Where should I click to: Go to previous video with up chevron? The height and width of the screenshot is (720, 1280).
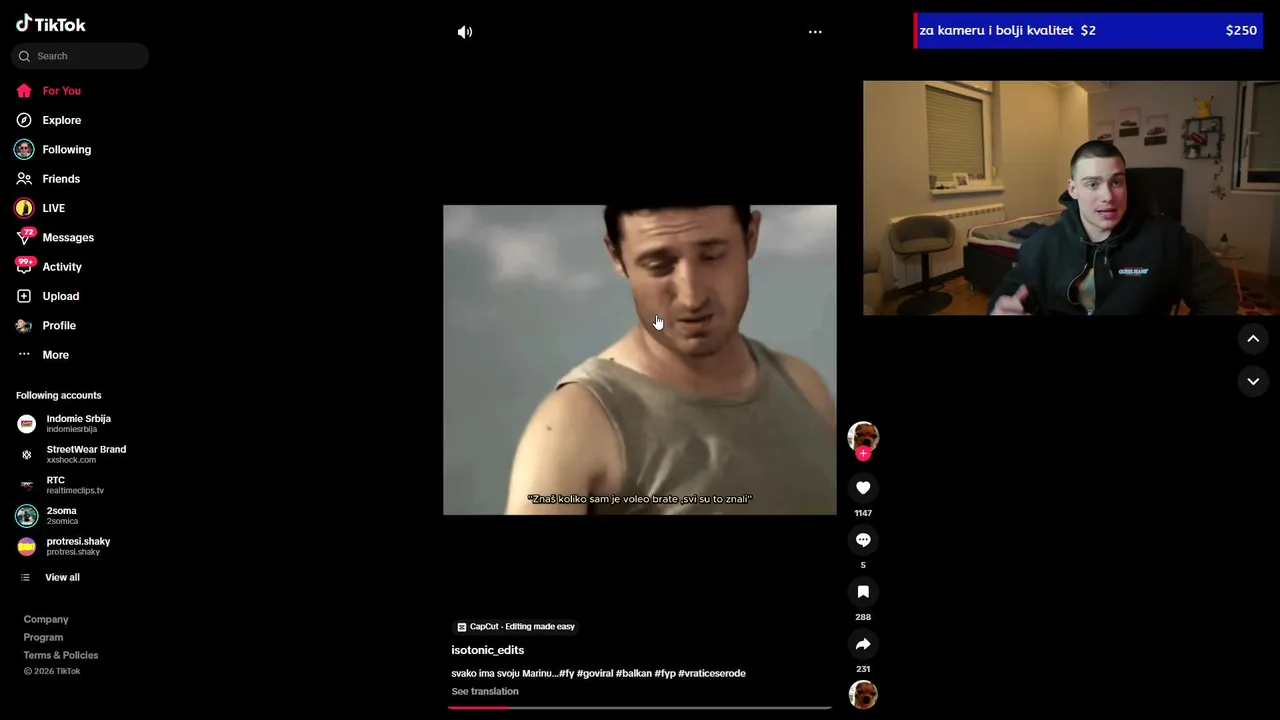(1253, 339)
